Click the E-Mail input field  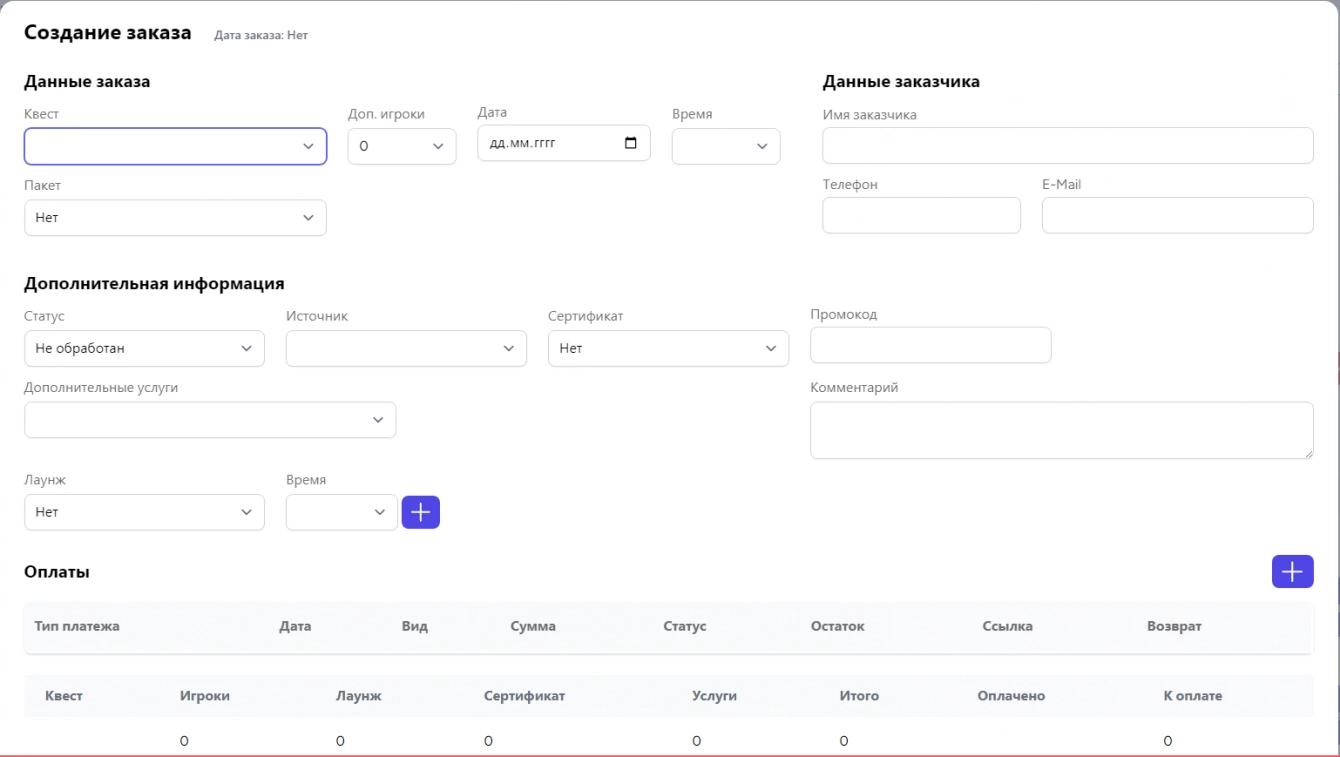(1177, 215)
